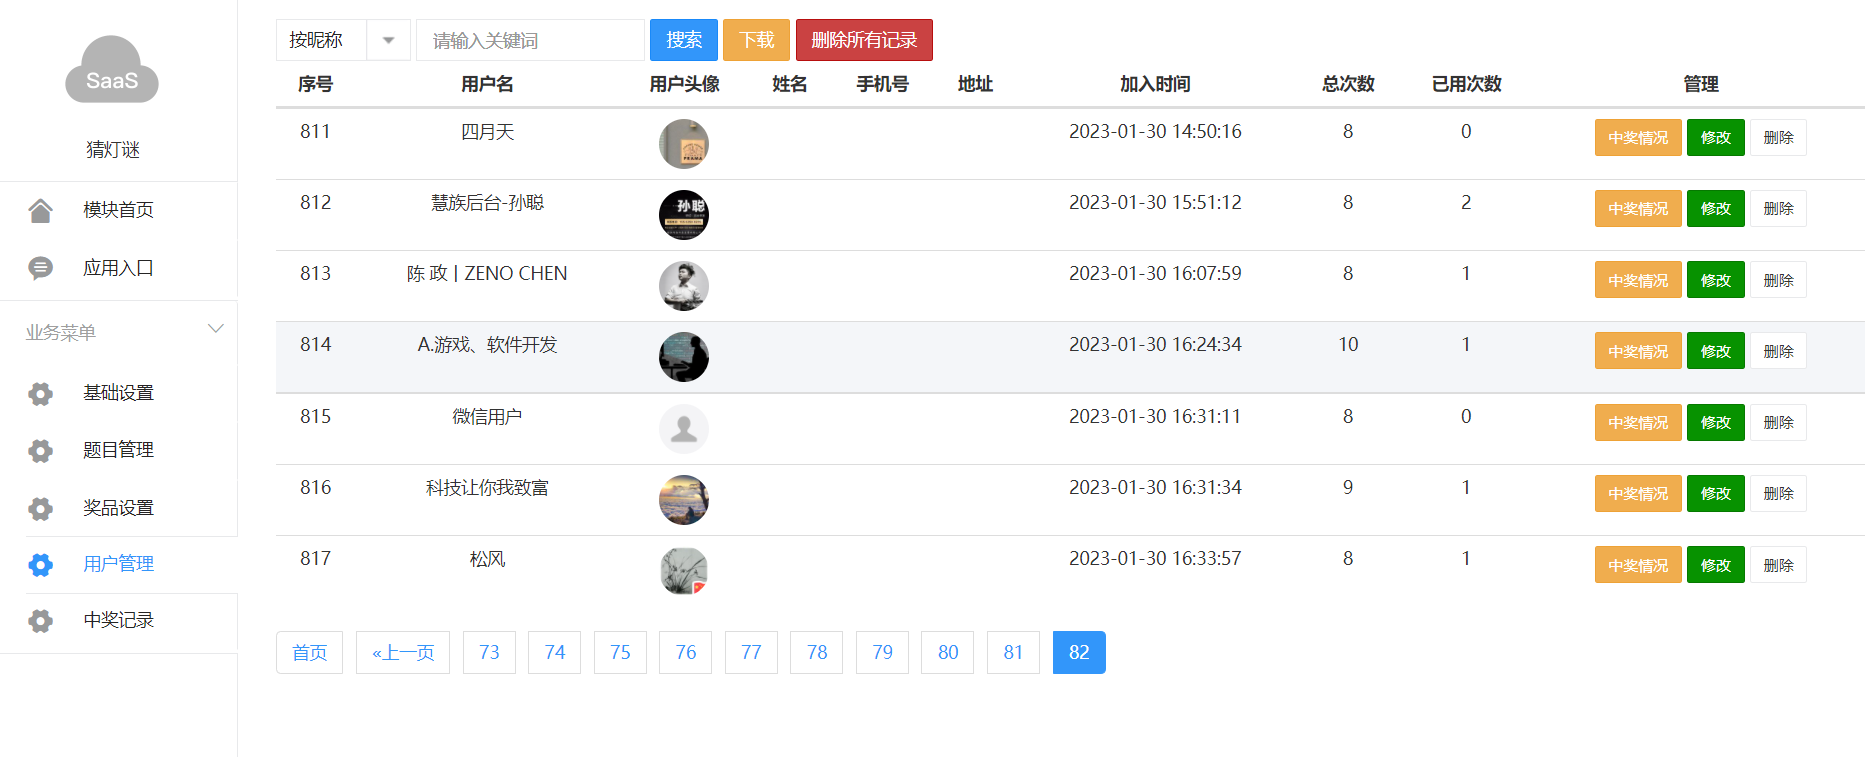1865x757 pixels.
Task: Click 中奖情况 for user 松风
Action: [x=1637, y=566]
